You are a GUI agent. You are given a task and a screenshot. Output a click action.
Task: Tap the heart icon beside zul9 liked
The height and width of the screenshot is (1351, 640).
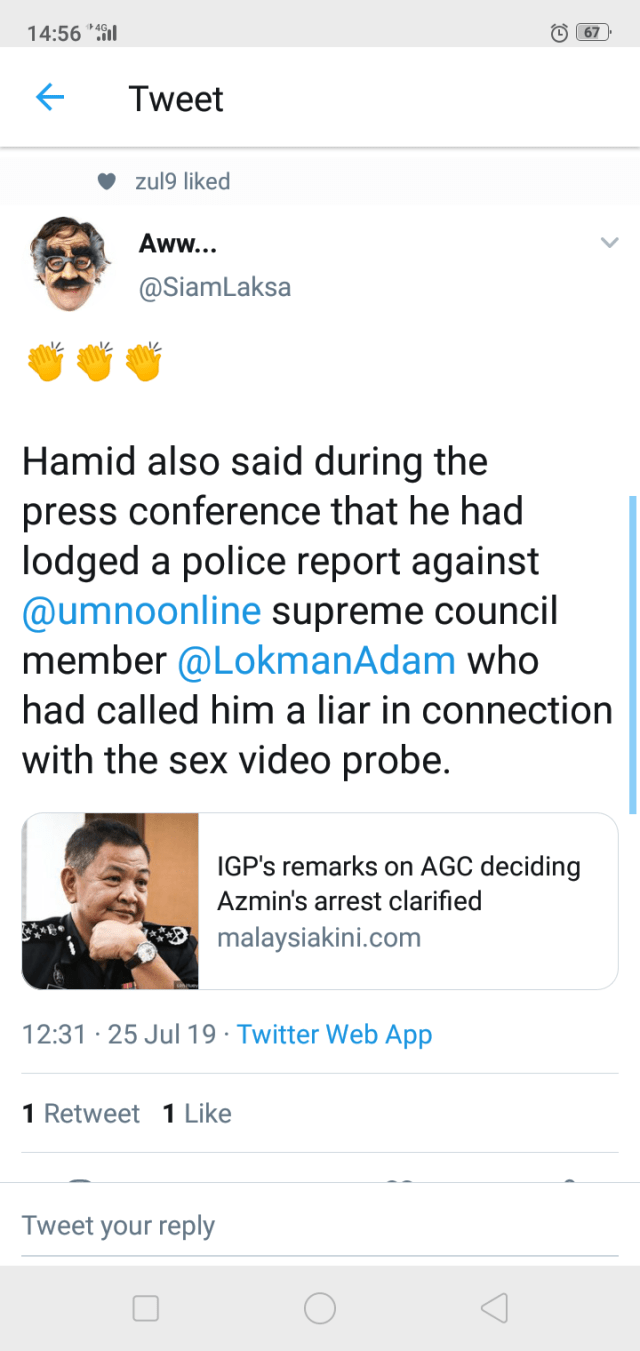point(107,181)
